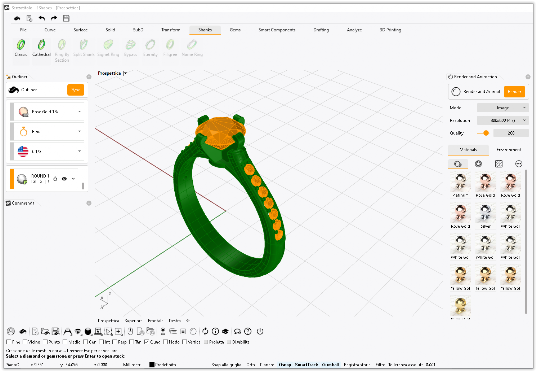Expand the US flag ring size dropdown

48,151
